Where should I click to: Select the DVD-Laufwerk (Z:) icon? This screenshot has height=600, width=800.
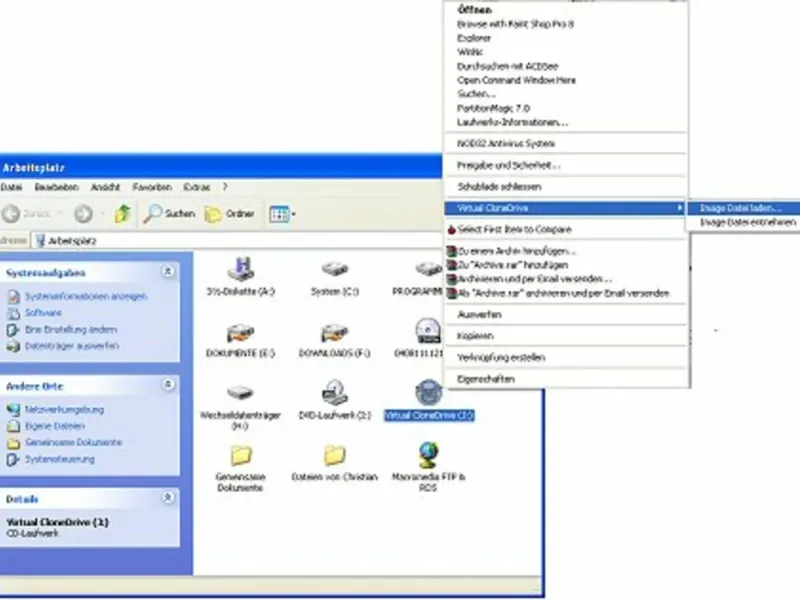[x=335, y=392]
